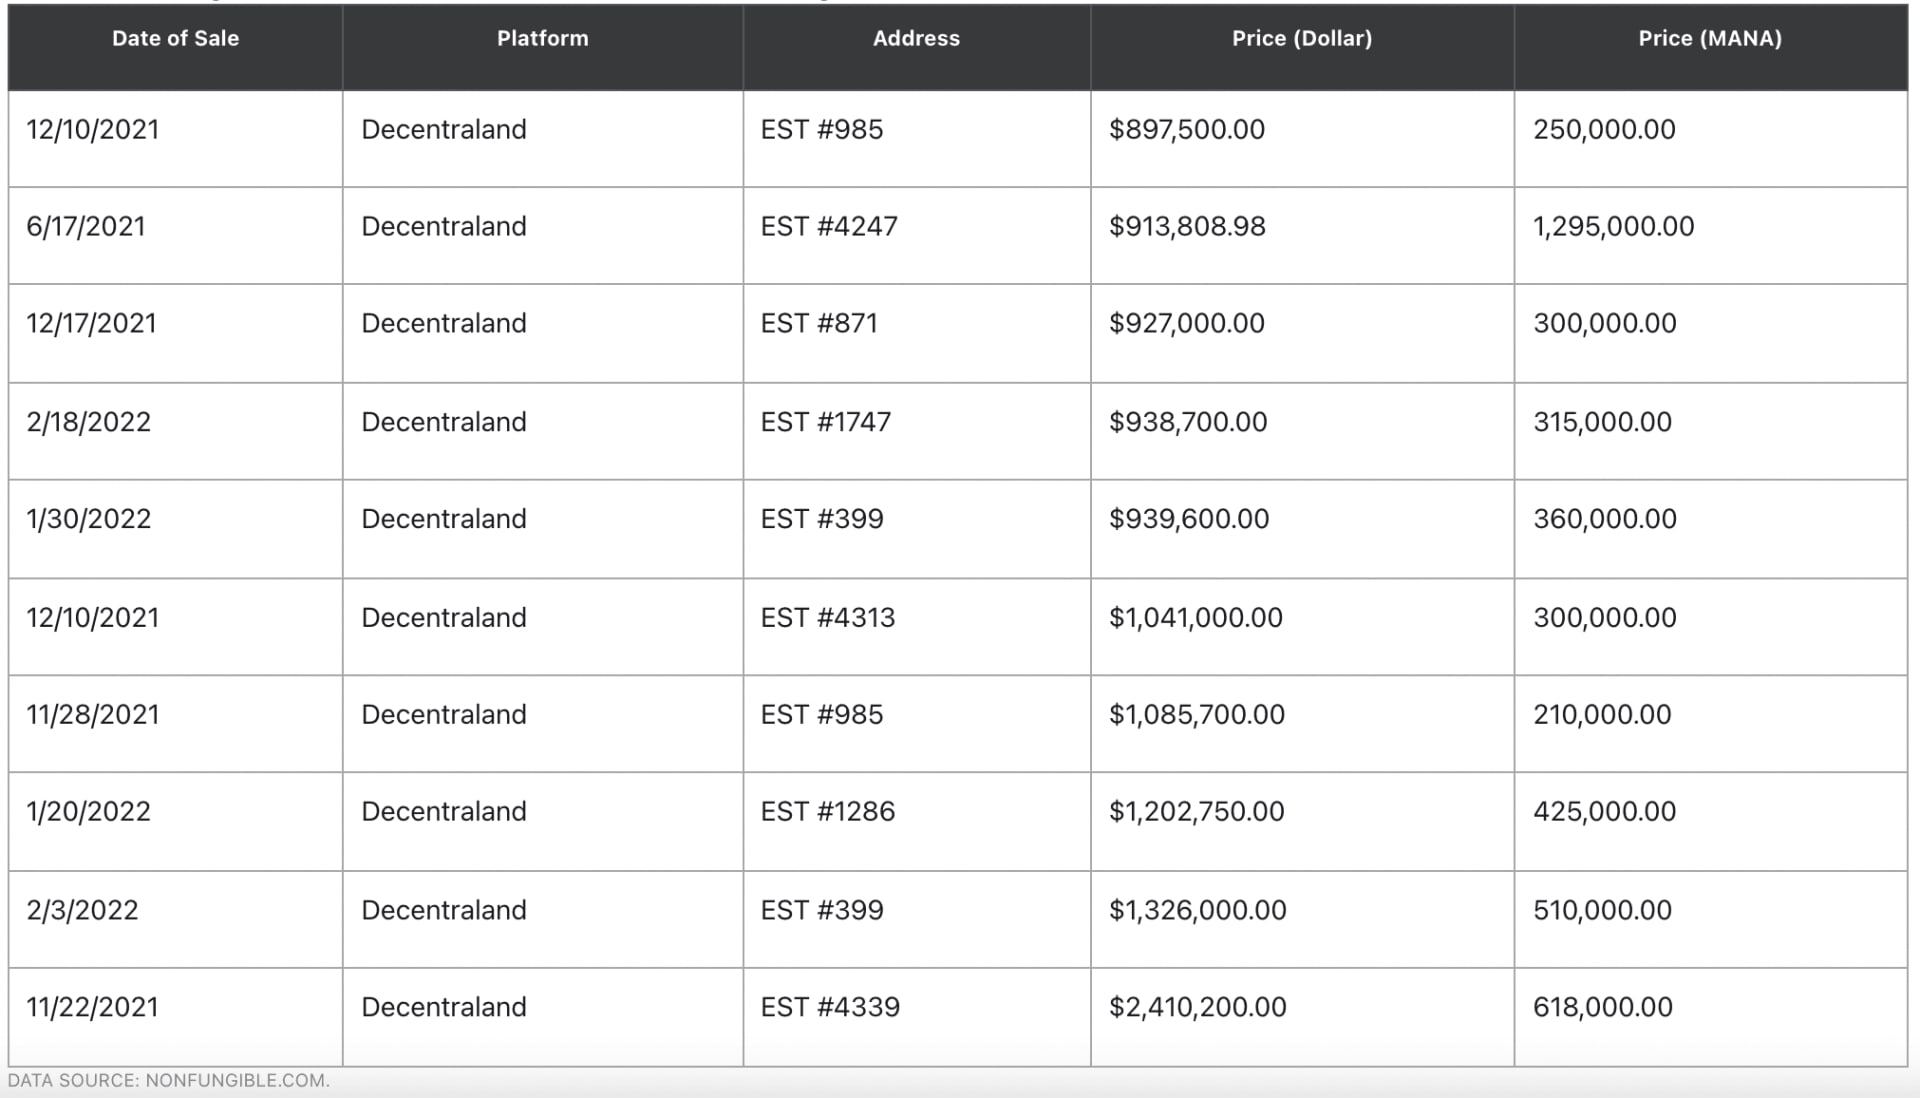The image size is (1920, 1098).
Task: Select the 11/28/2021 sale date
Action: click(x=93, y=715)
